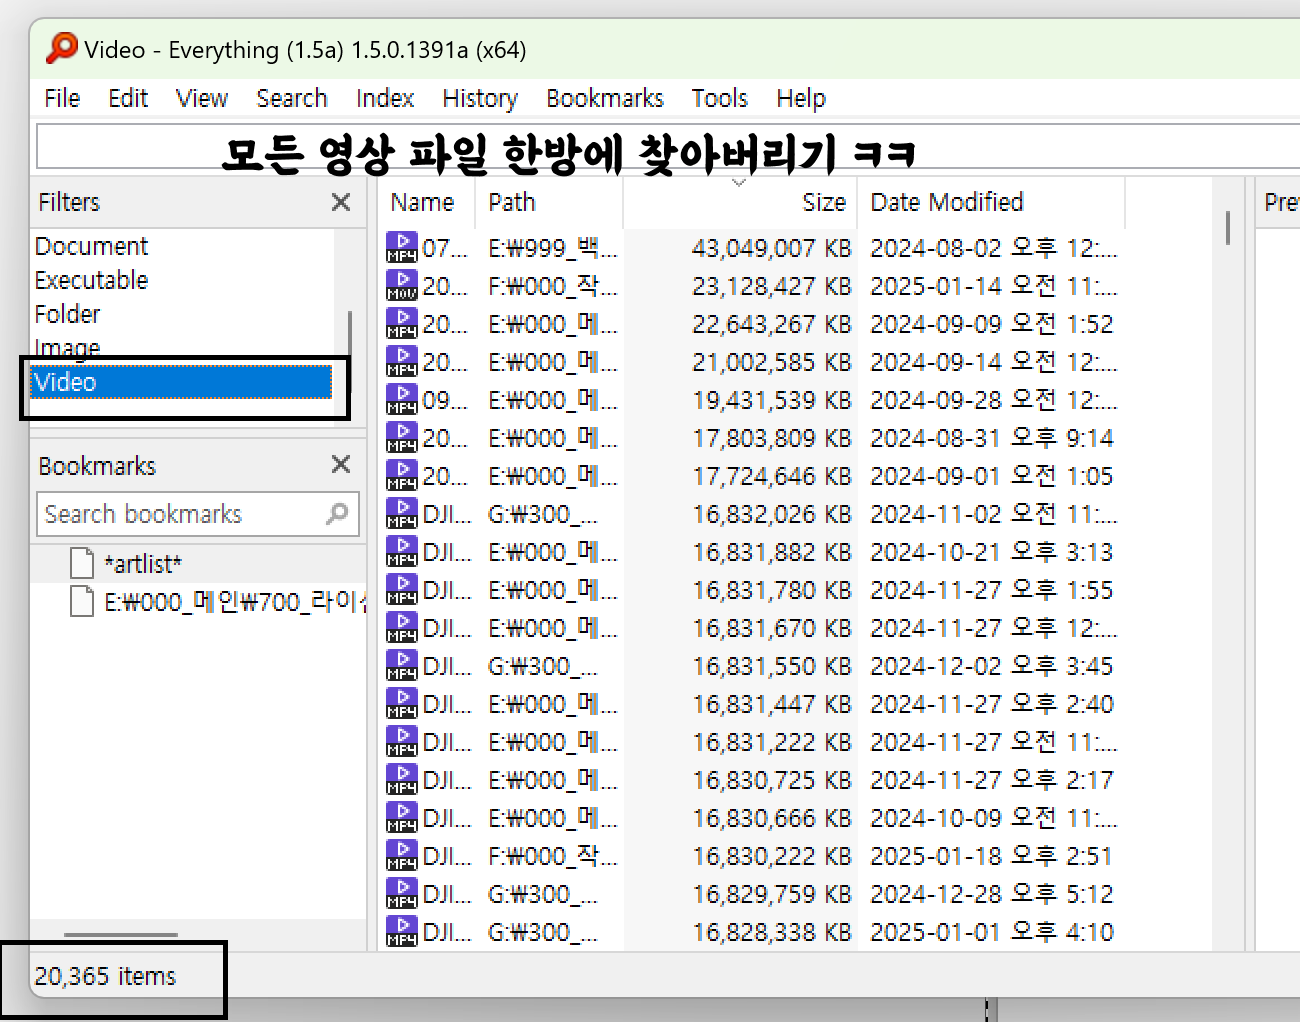
Task: Click MP4 icon of 16,830,725 KB file
Action: pos(402,779)
